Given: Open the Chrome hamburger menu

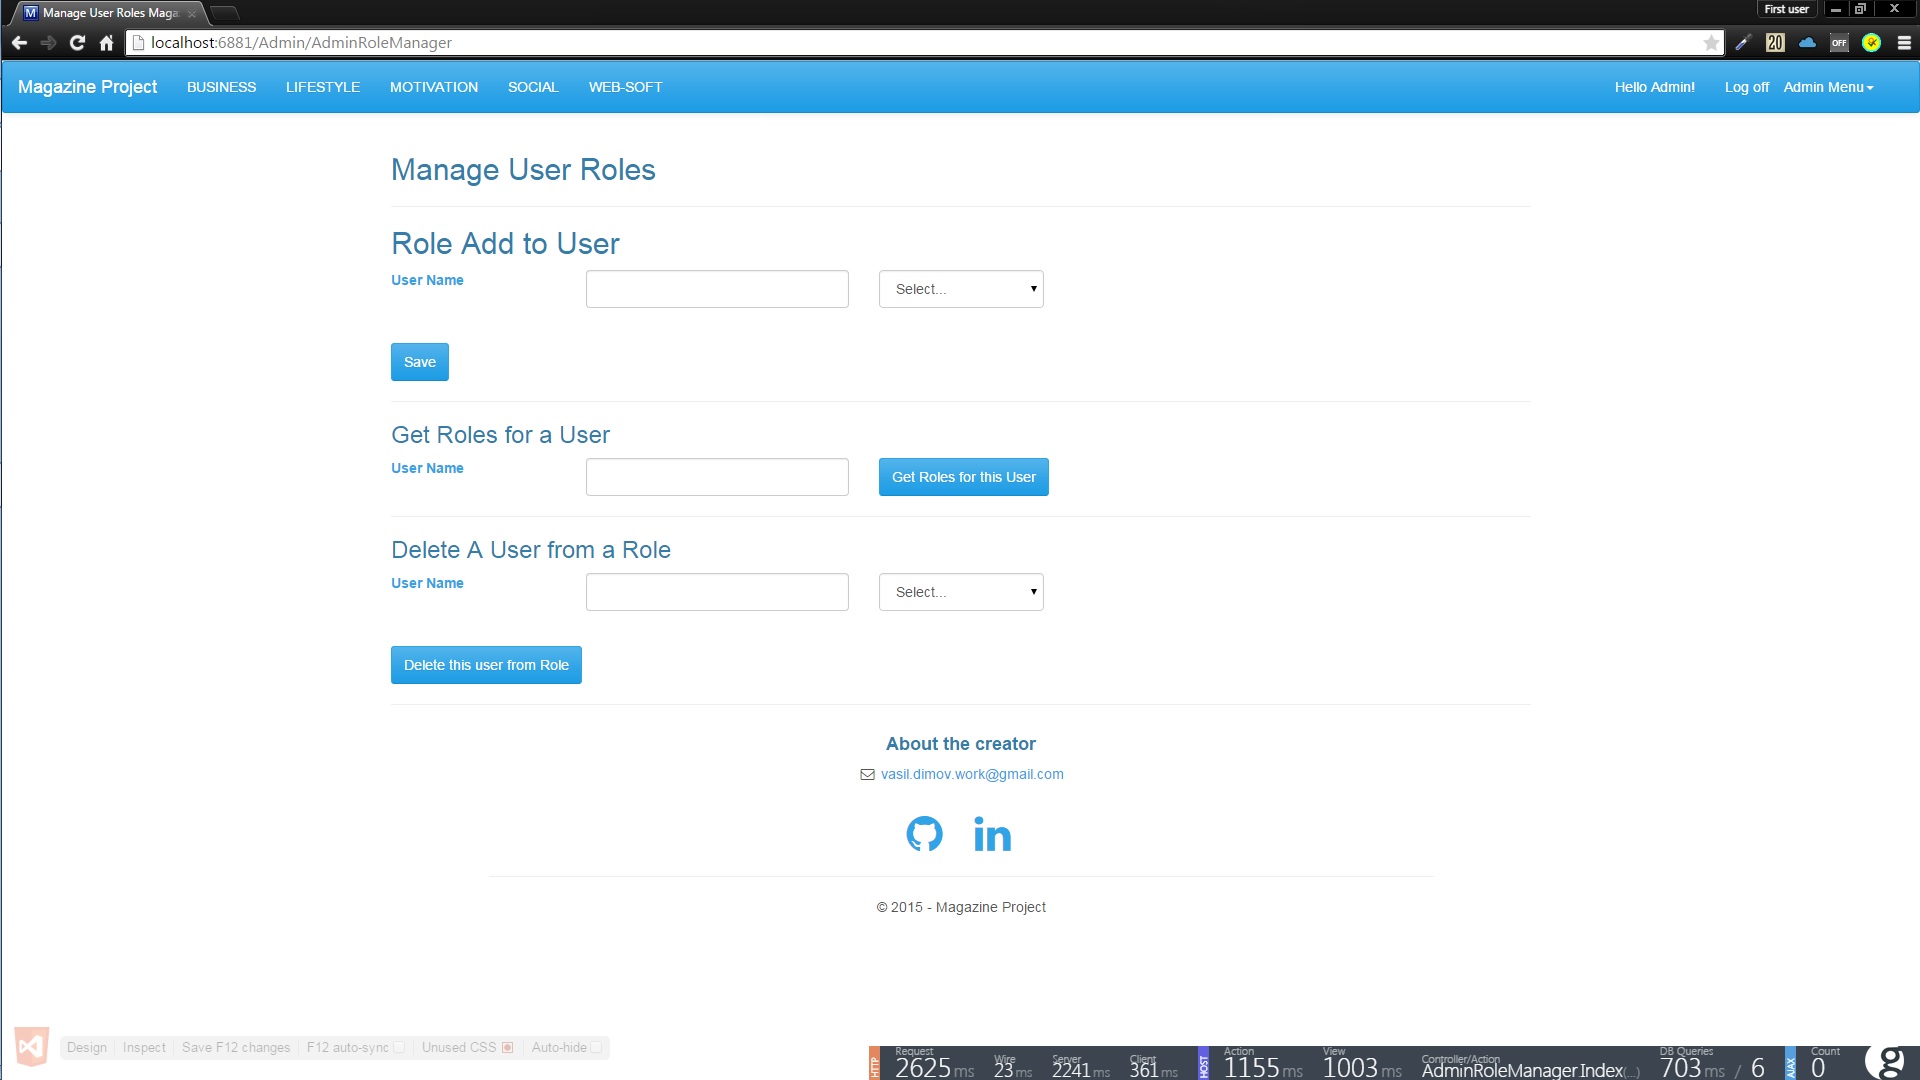Looking at the screenshot, I should click(1904, 42).
